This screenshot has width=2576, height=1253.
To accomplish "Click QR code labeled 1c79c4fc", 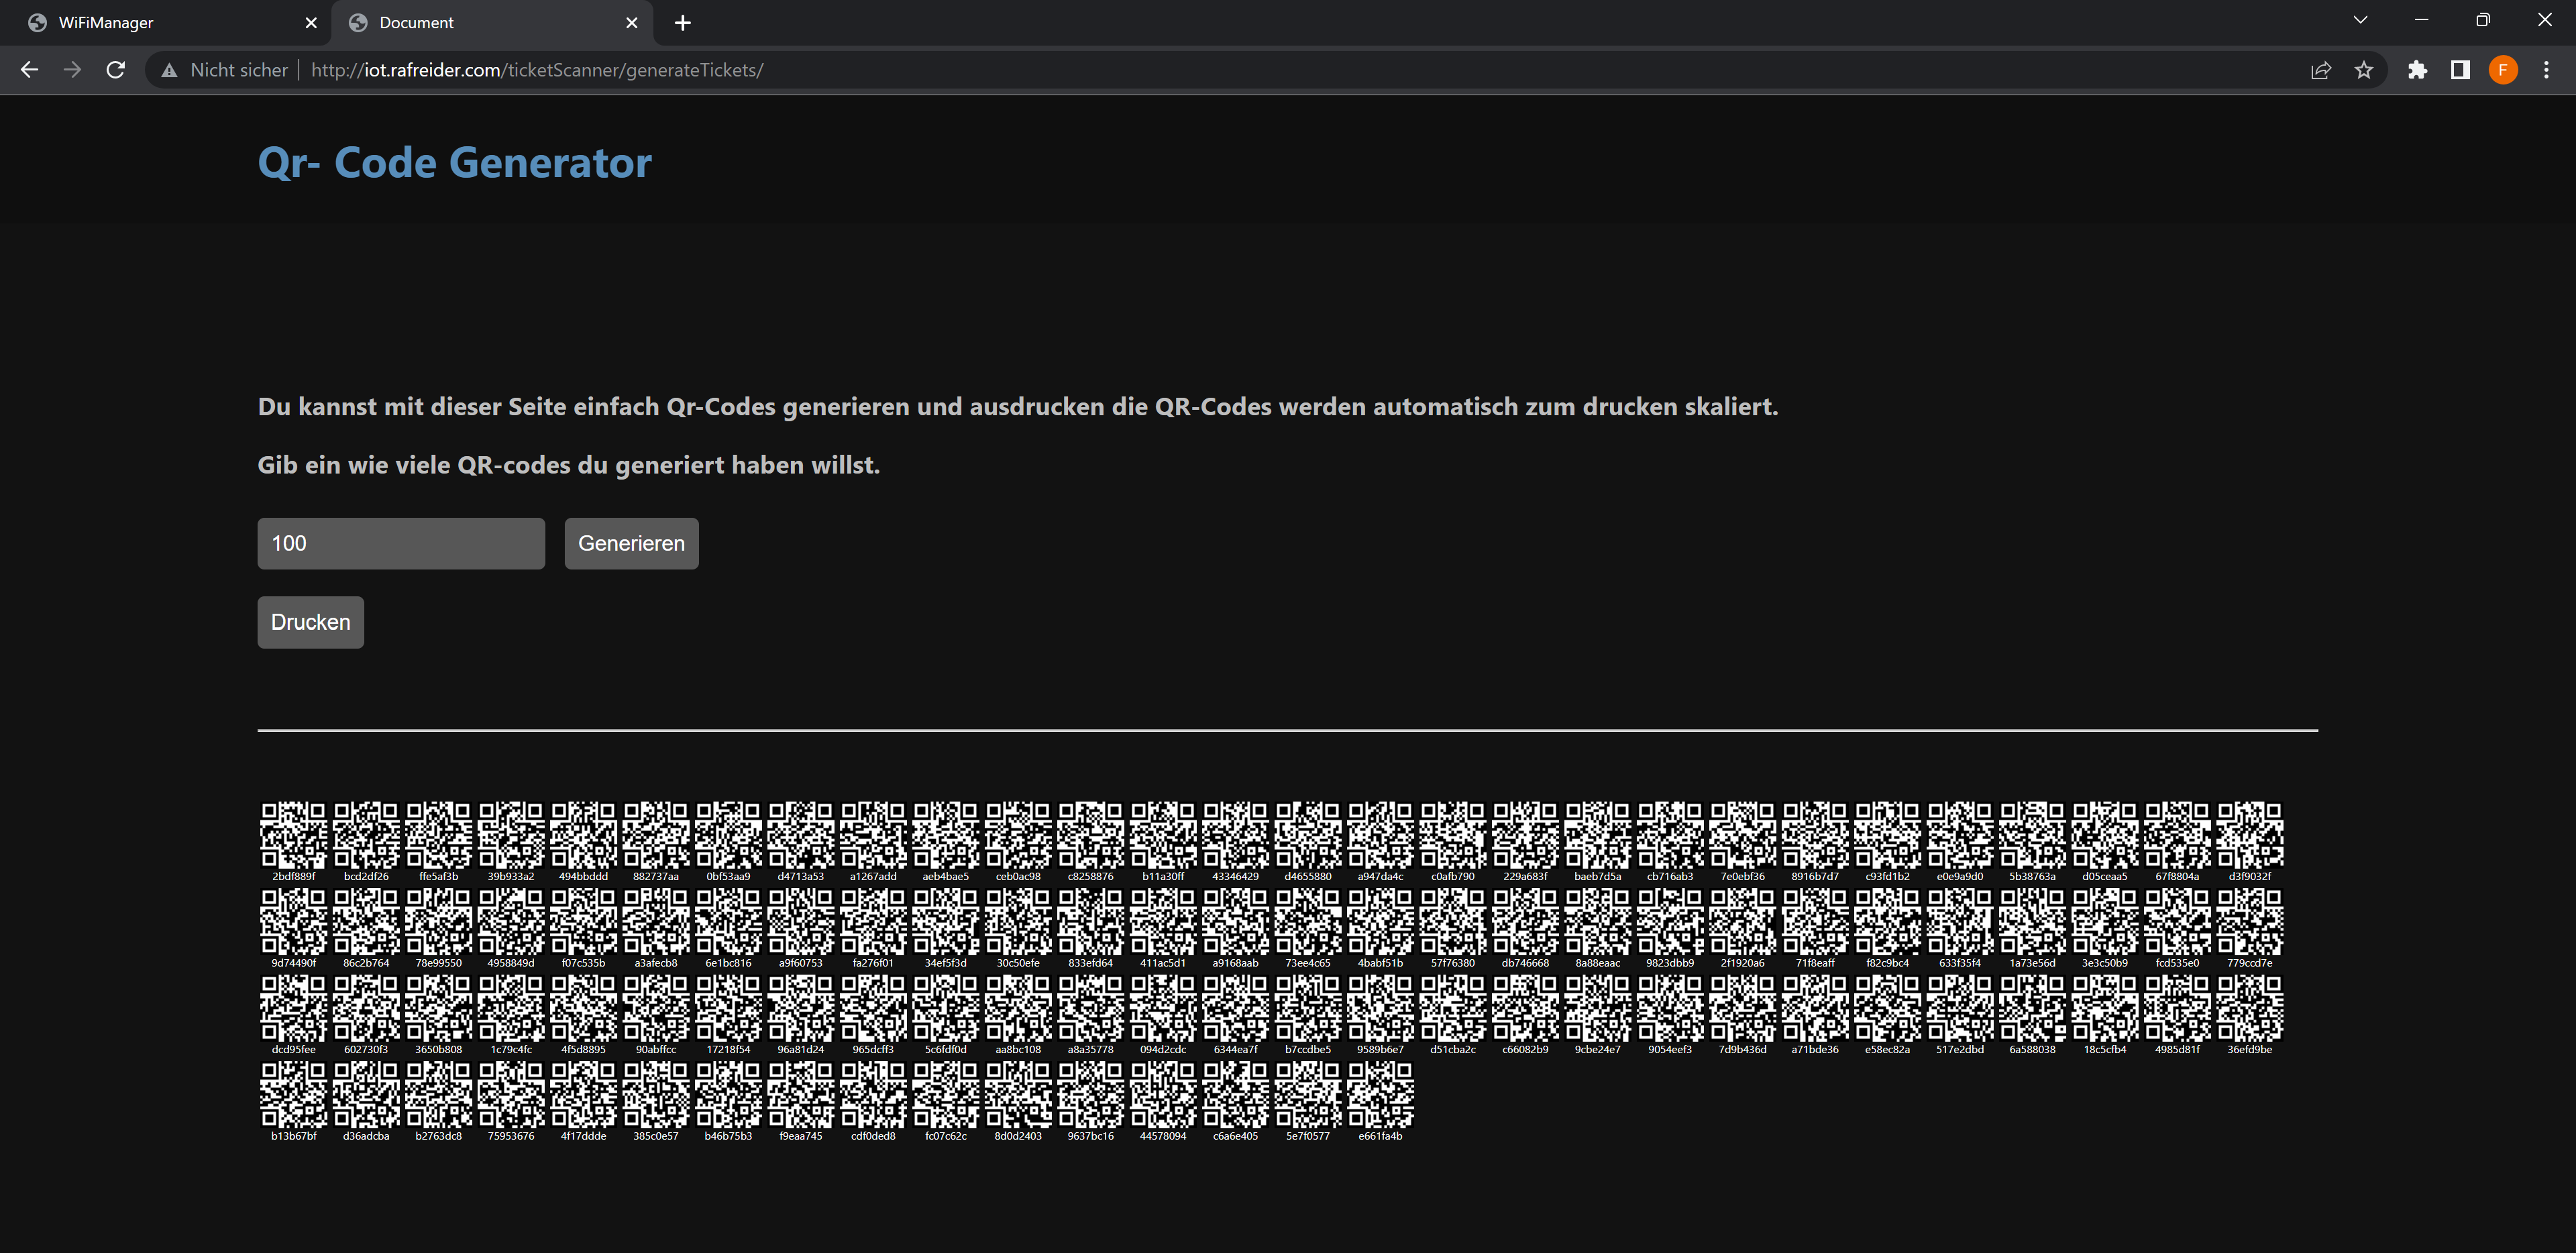I will (511, 1008).
